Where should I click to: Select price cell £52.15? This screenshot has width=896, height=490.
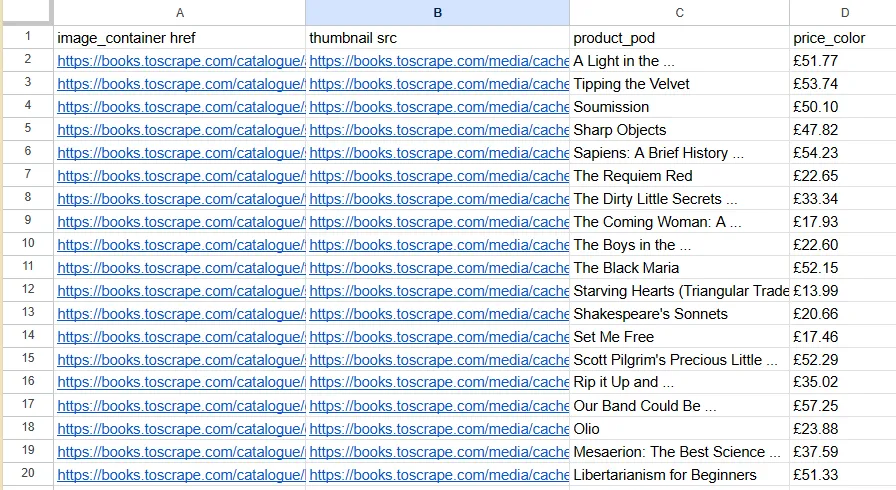[x=843, y=267]
